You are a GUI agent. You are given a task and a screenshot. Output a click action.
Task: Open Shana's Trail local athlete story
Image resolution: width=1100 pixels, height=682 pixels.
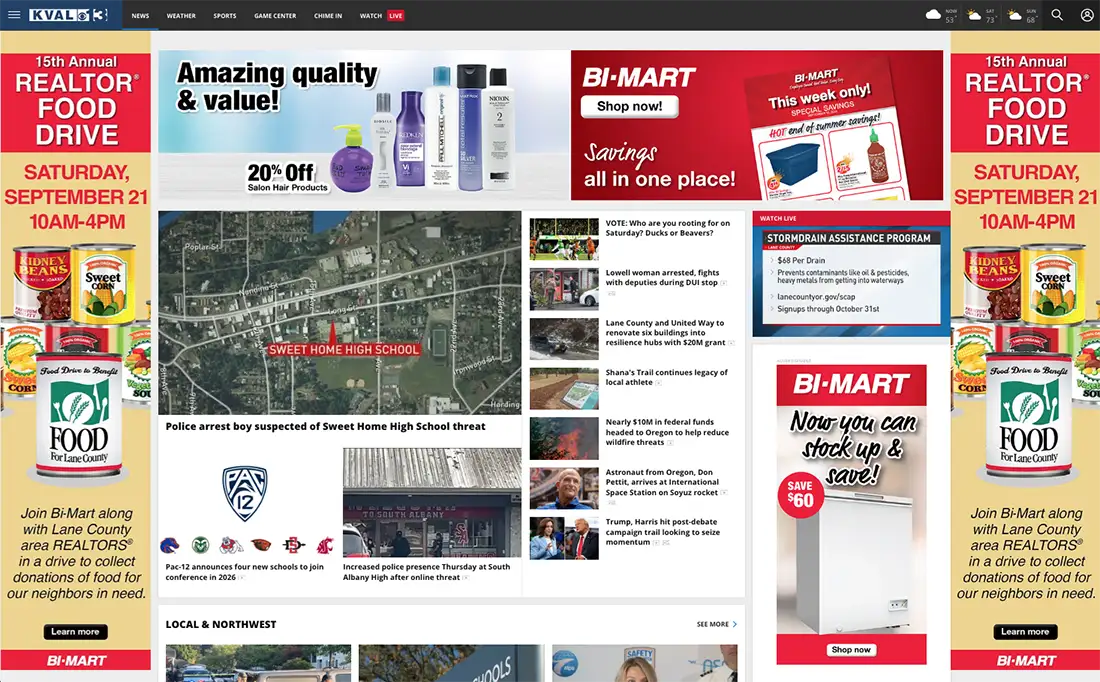[666, 377]
